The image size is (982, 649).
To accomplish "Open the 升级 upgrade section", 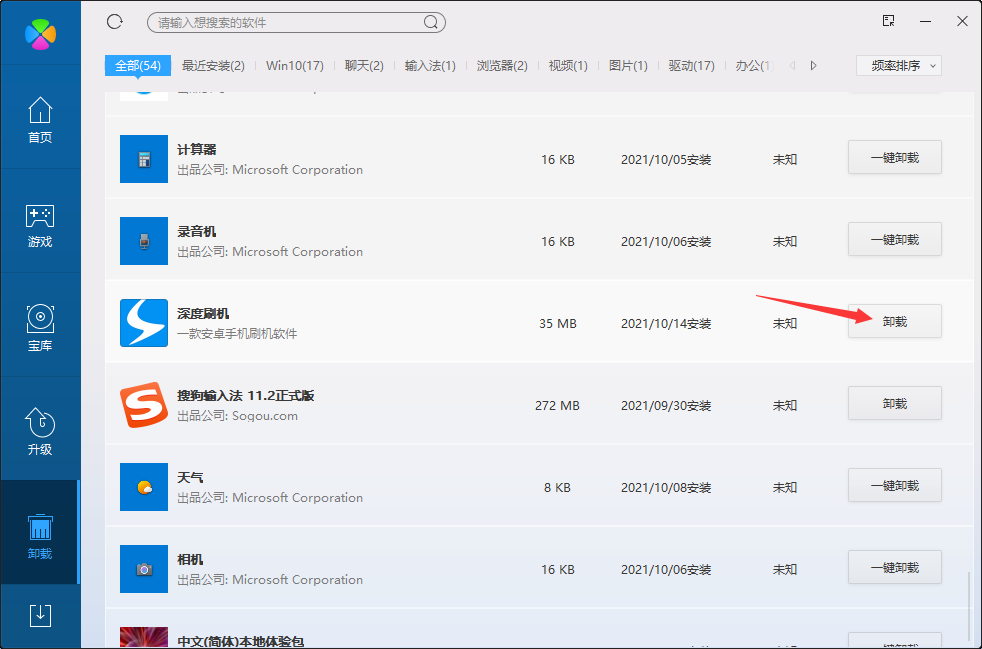I will coord(40,432).
